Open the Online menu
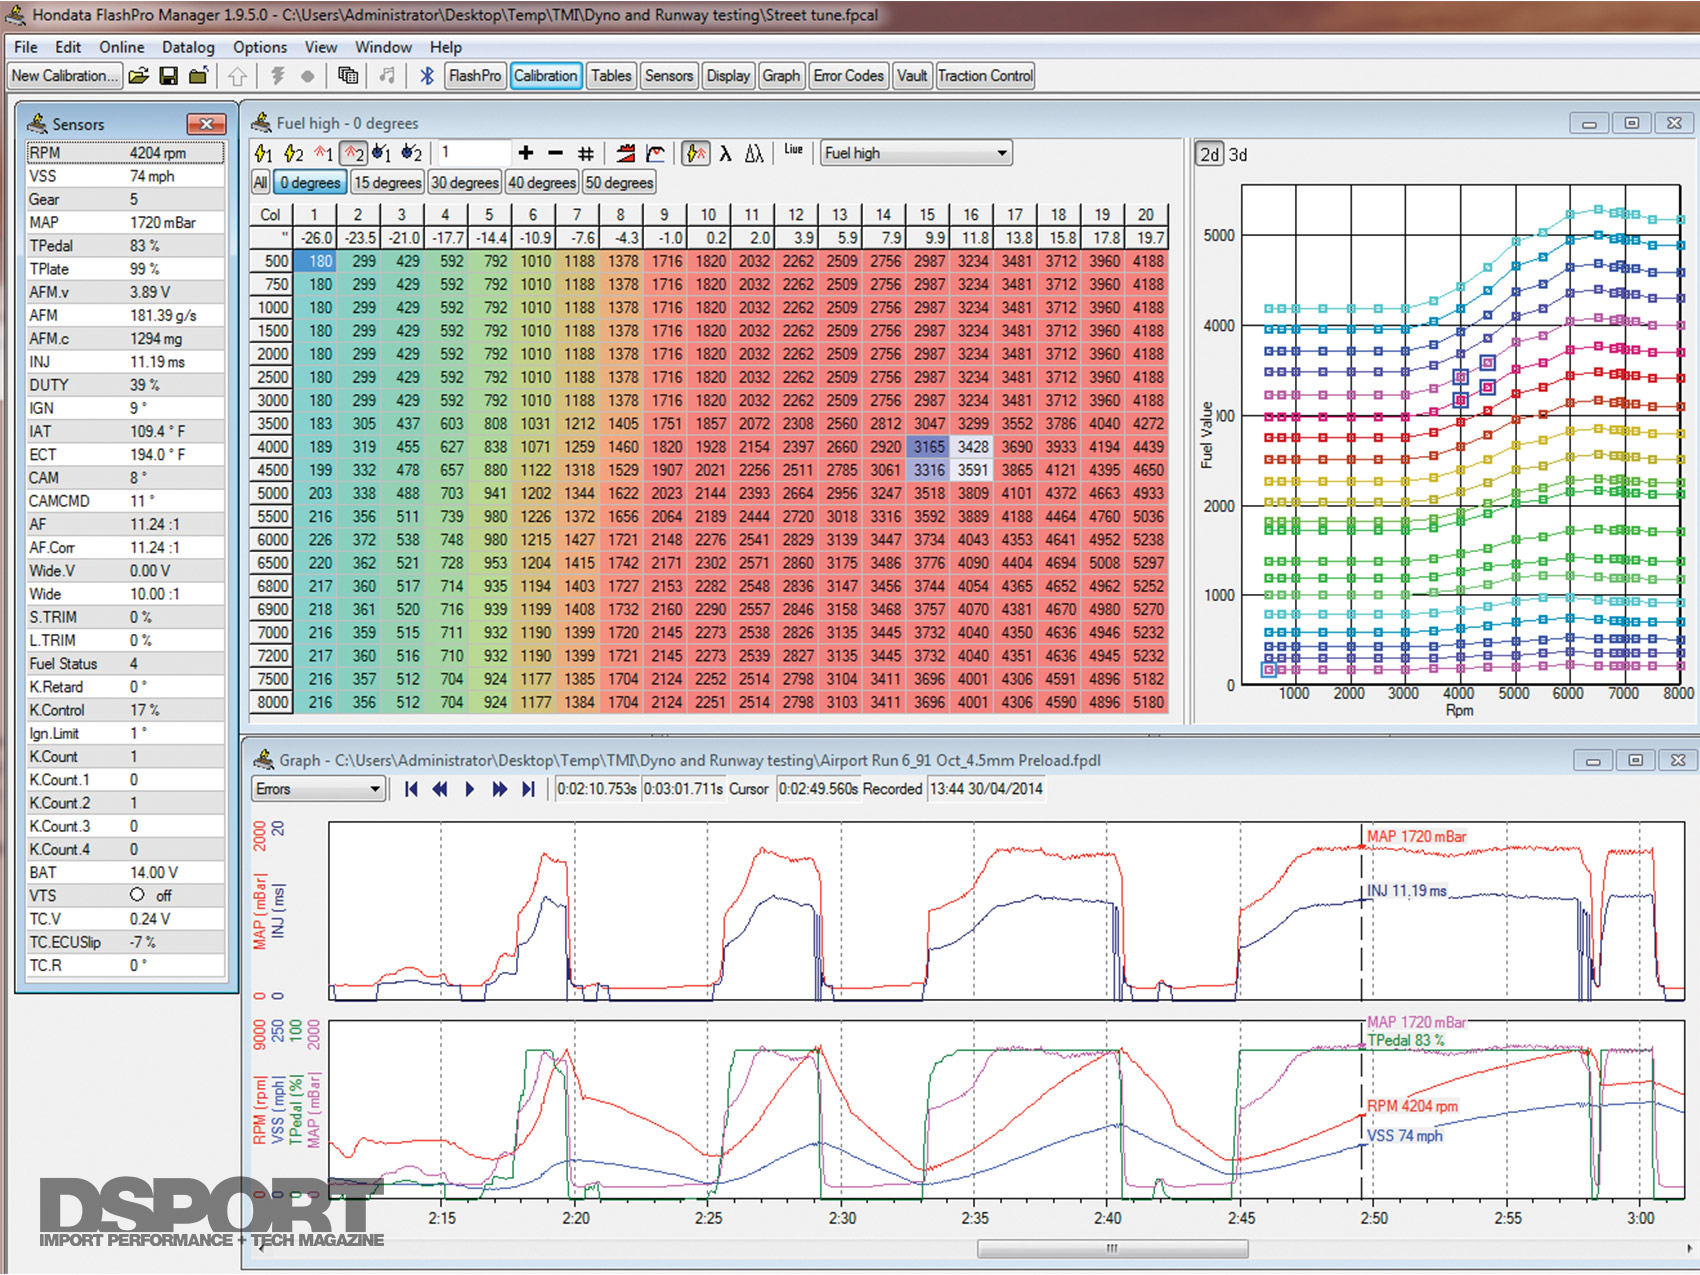The image size is (1700, 1275). tap(122, 47)
